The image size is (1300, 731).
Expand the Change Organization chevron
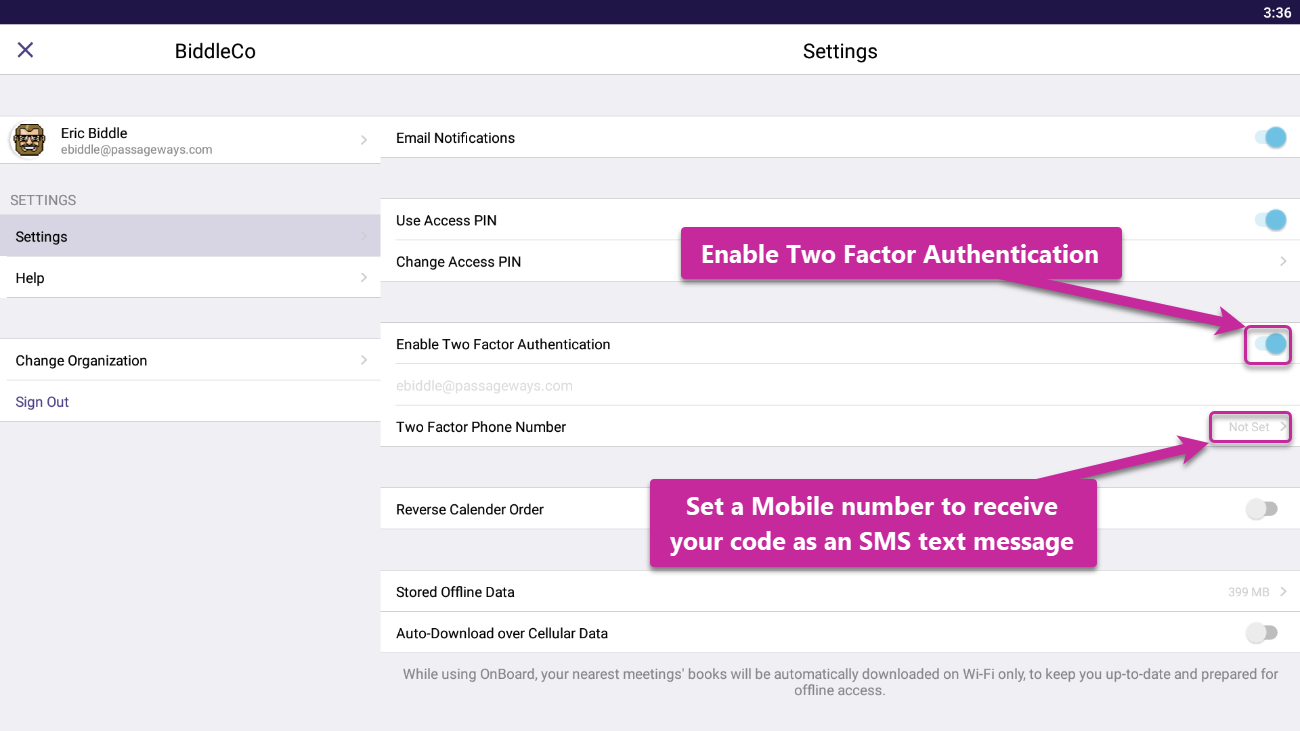pos(364,360)
